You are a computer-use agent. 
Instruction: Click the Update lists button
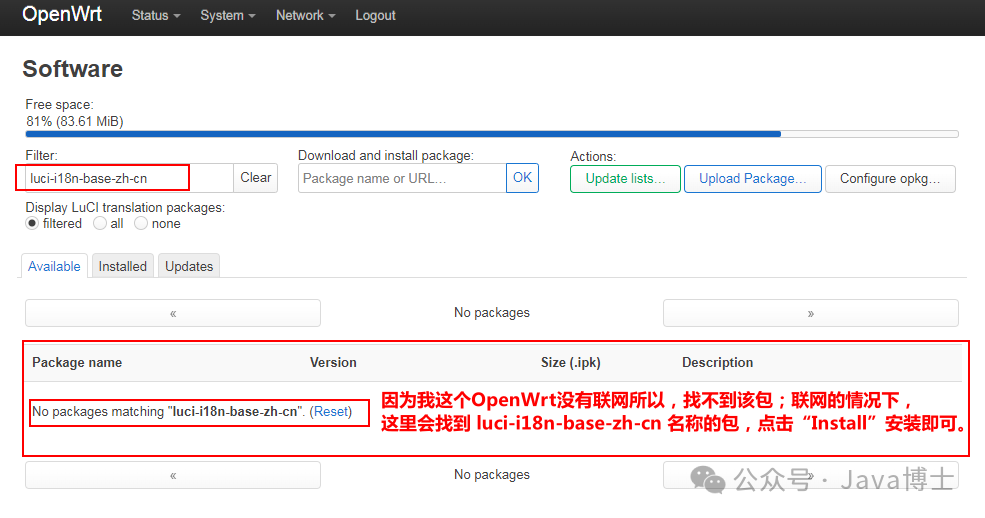[x=625, y=179]
